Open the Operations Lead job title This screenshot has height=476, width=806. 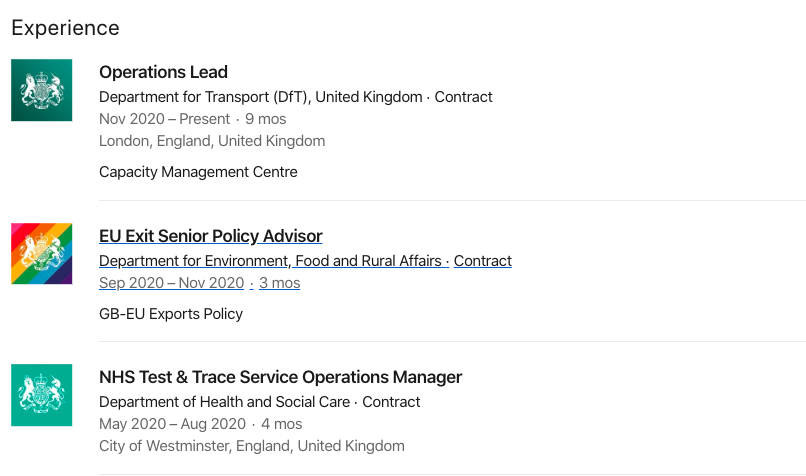pos(163,72)
